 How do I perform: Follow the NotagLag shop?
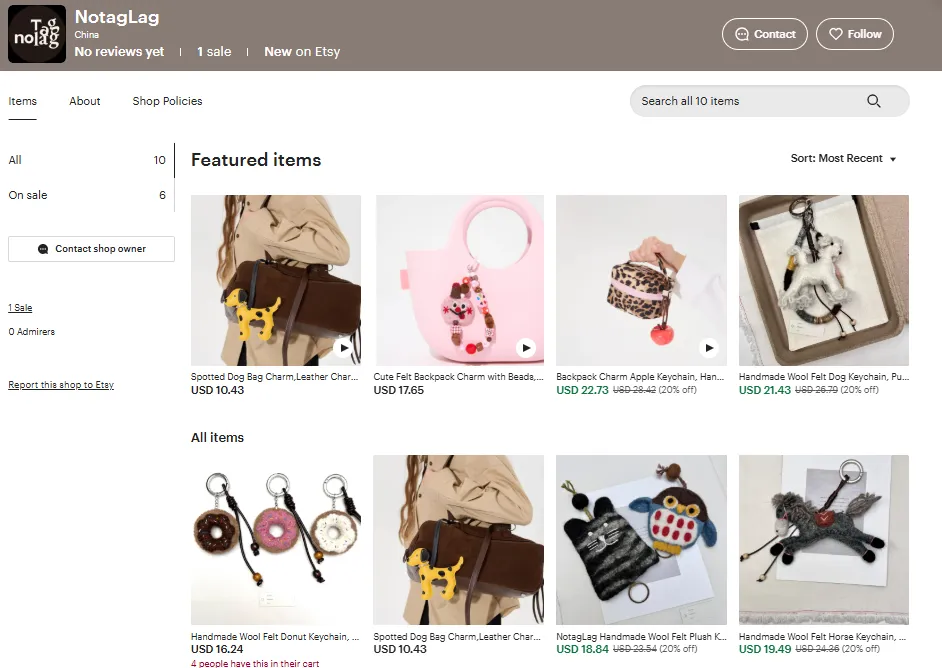854,34
